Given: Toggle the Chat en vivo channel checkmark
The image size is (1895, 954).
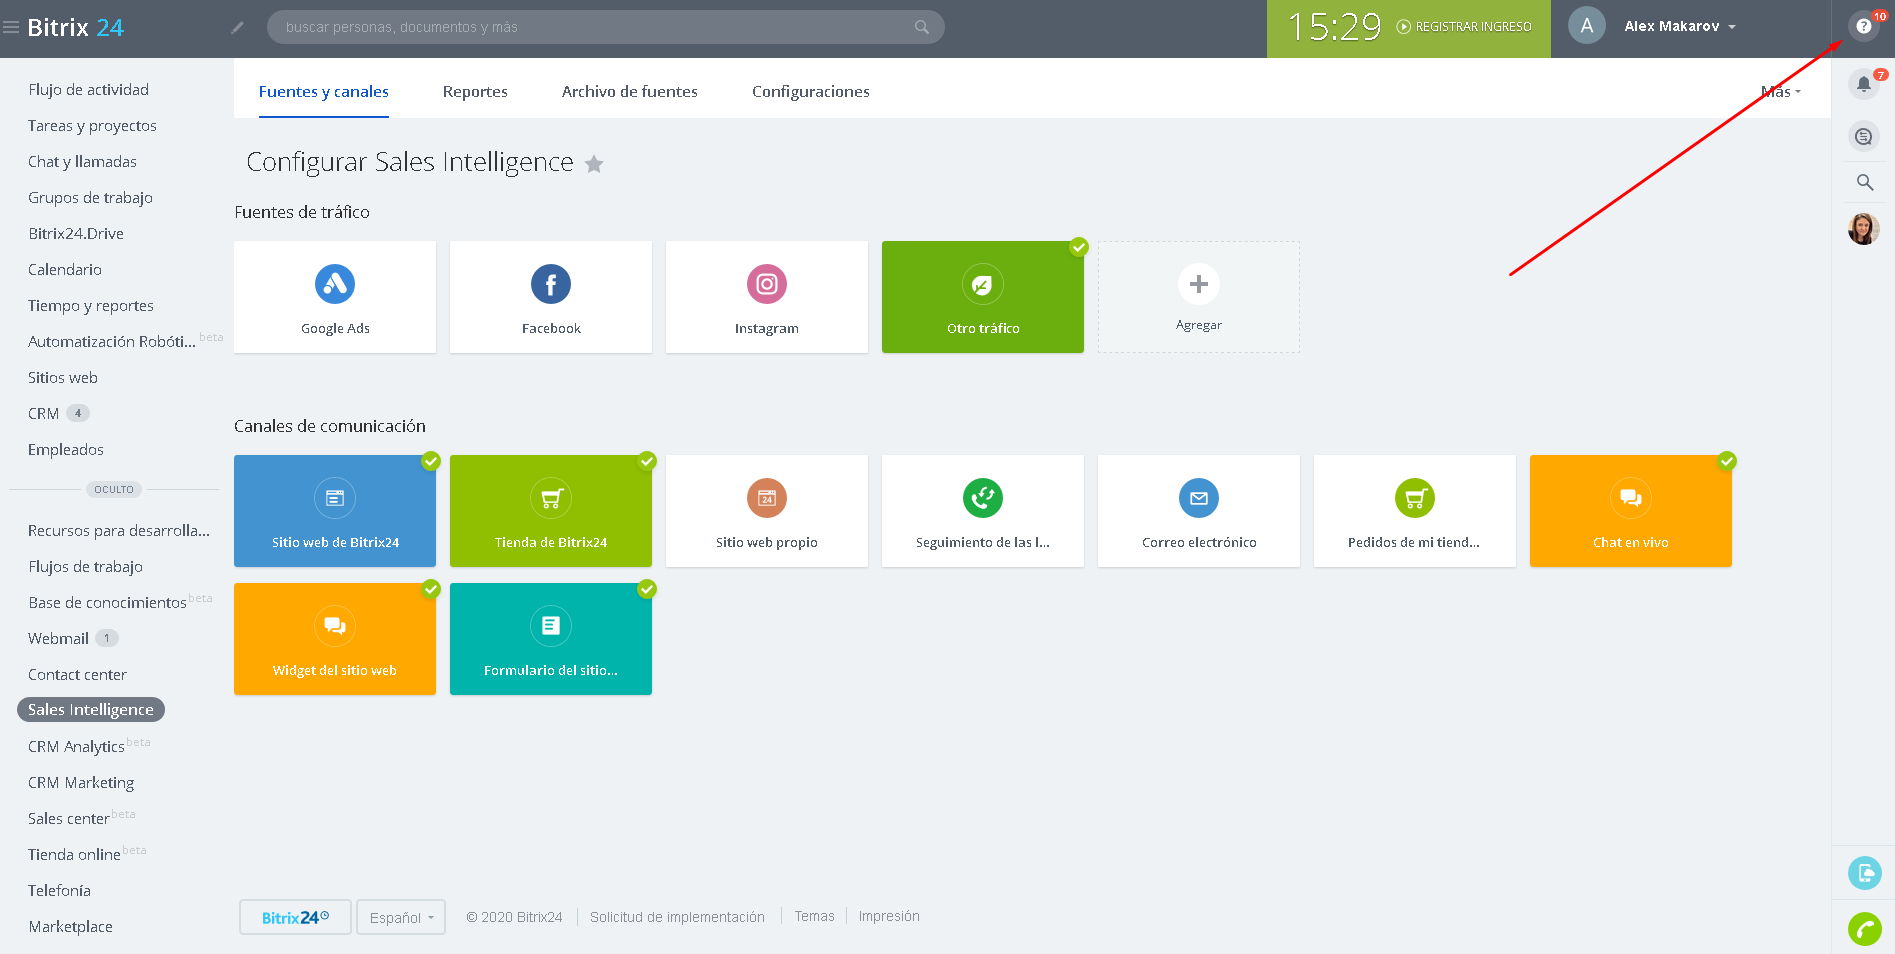Looking at the screenshot, I should pos(1727,461).
